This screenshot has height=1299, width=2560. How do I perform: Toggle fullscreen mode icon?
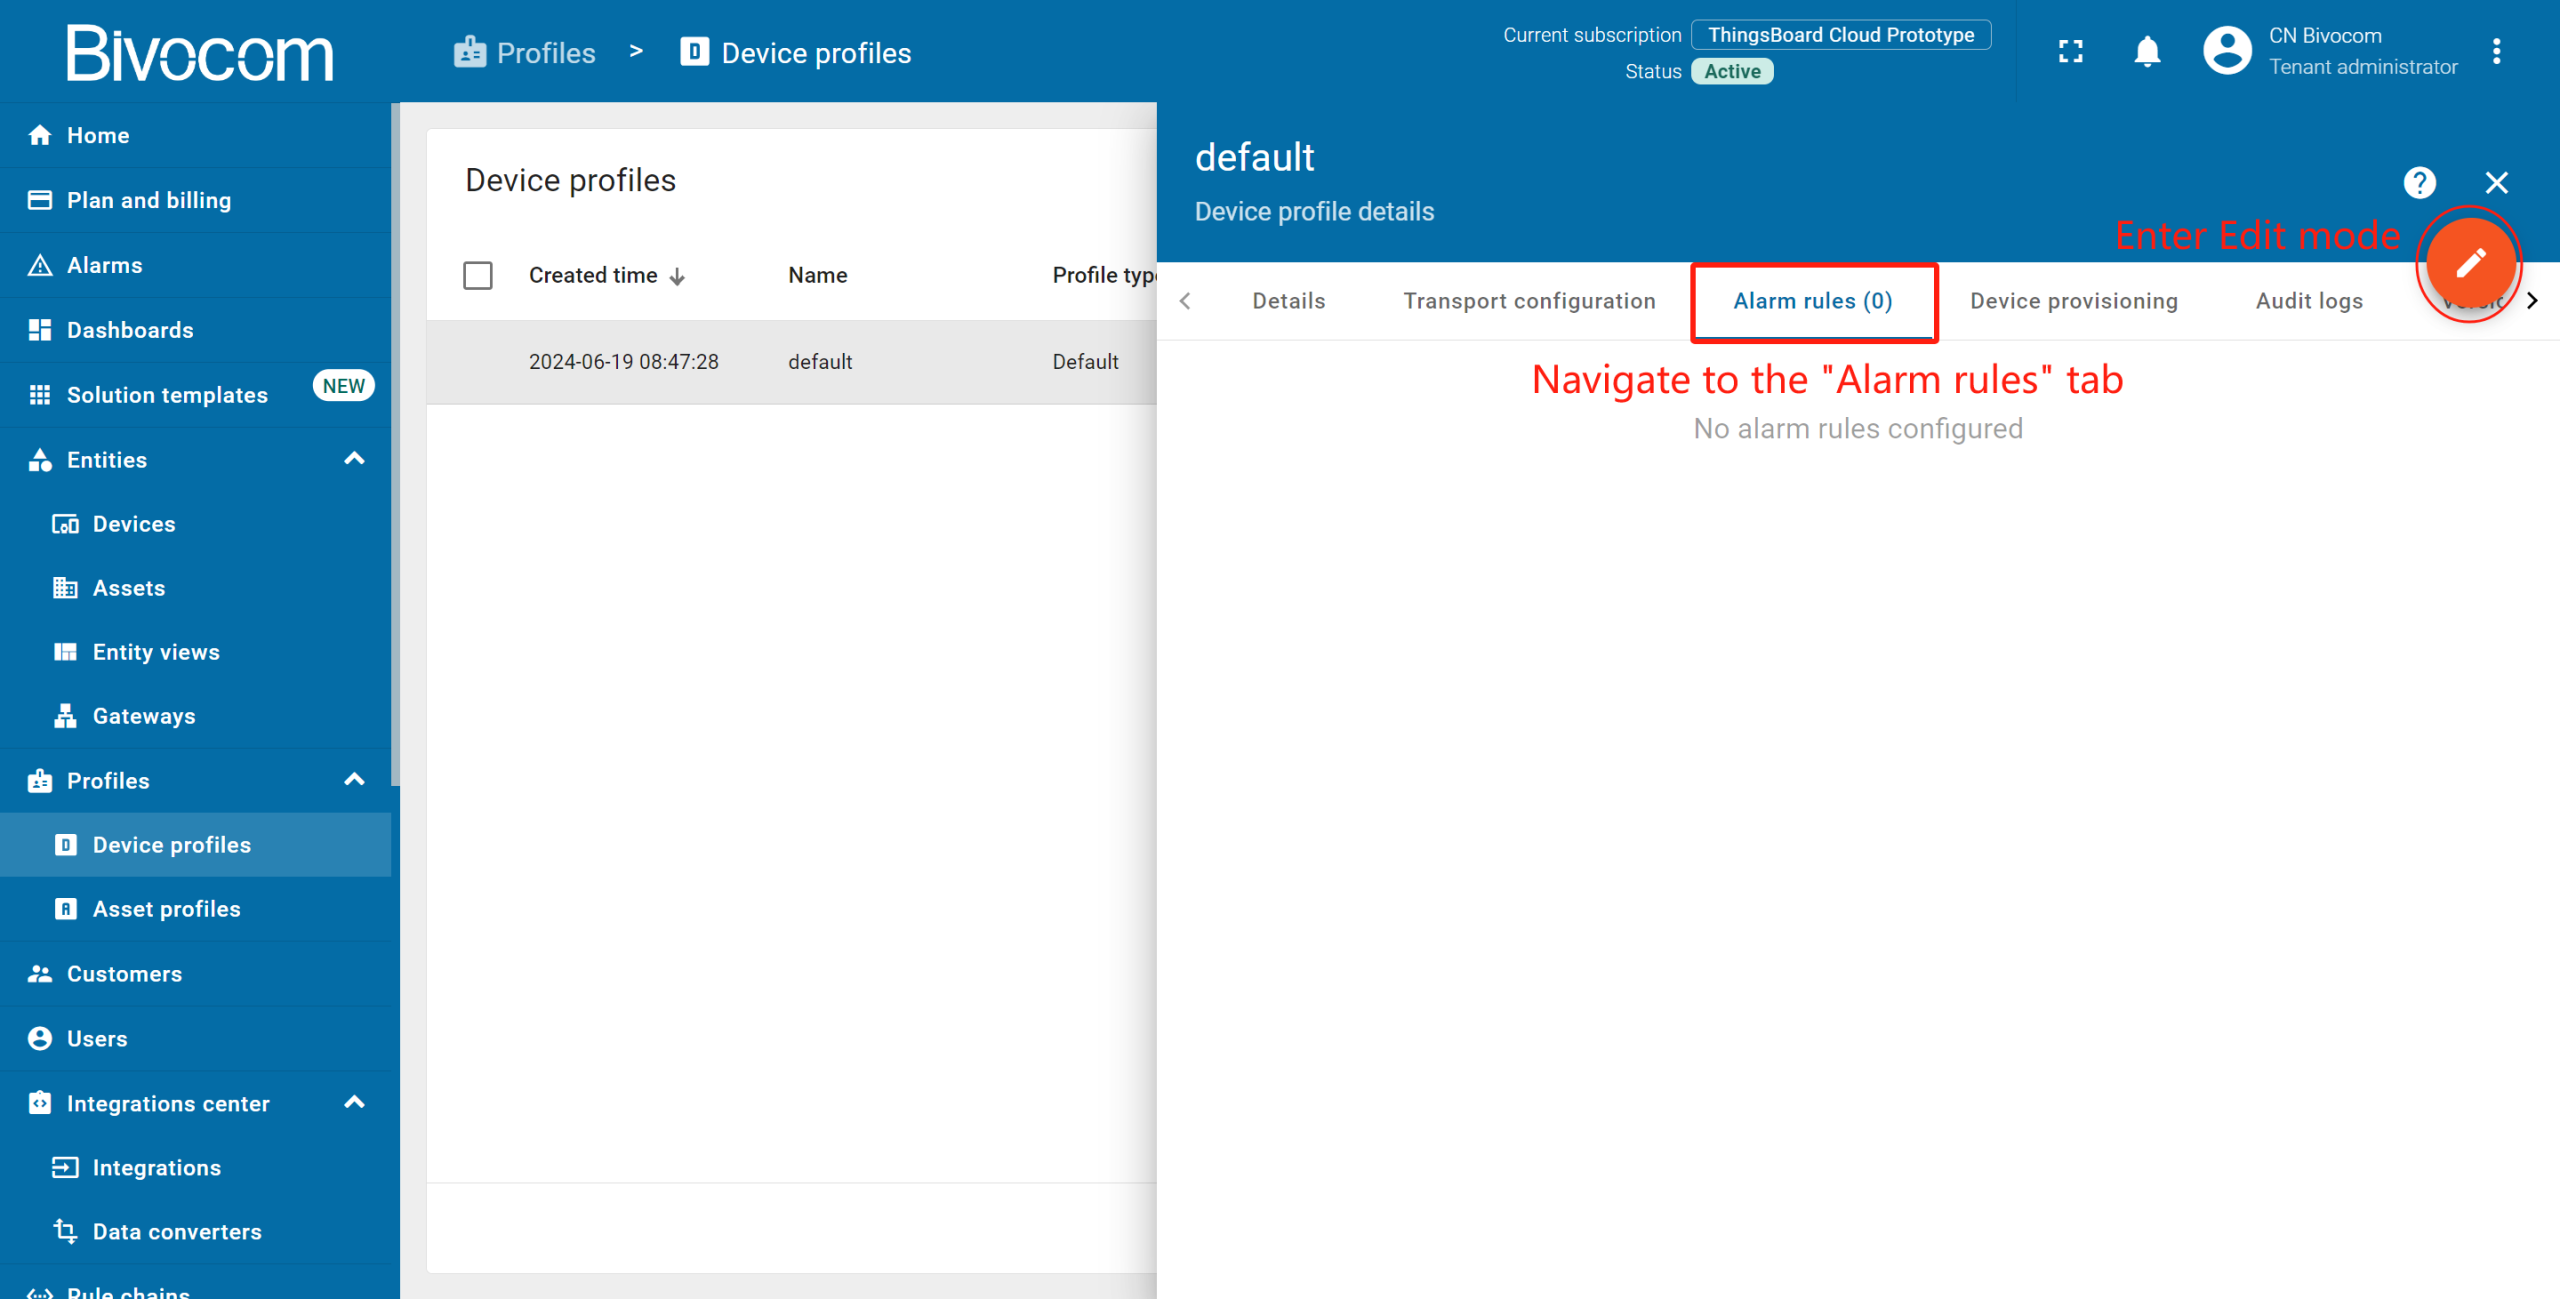tap(2071, 52)
